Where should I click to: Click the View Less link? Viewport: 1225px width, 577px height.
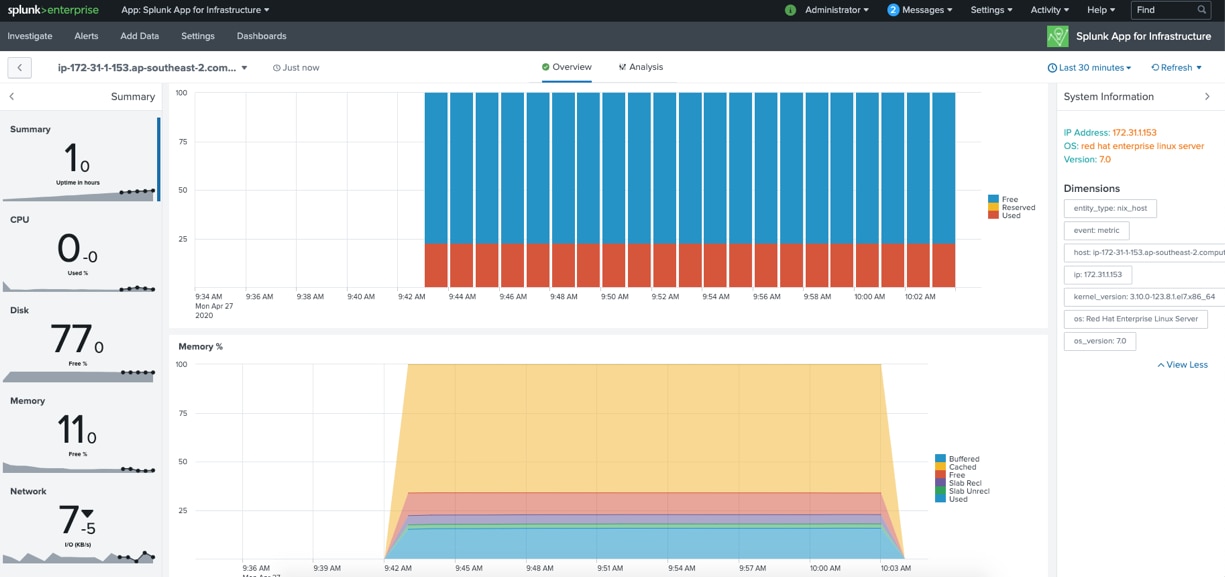point(1182,365)
